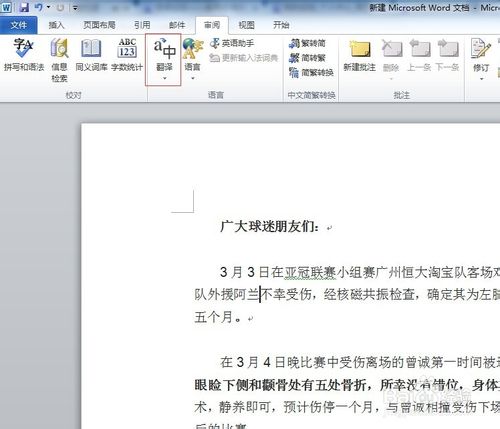This screenshot has height=429, width=500.
Task: Click in the line starting 队外援阿兰
Action: [347, 295]
